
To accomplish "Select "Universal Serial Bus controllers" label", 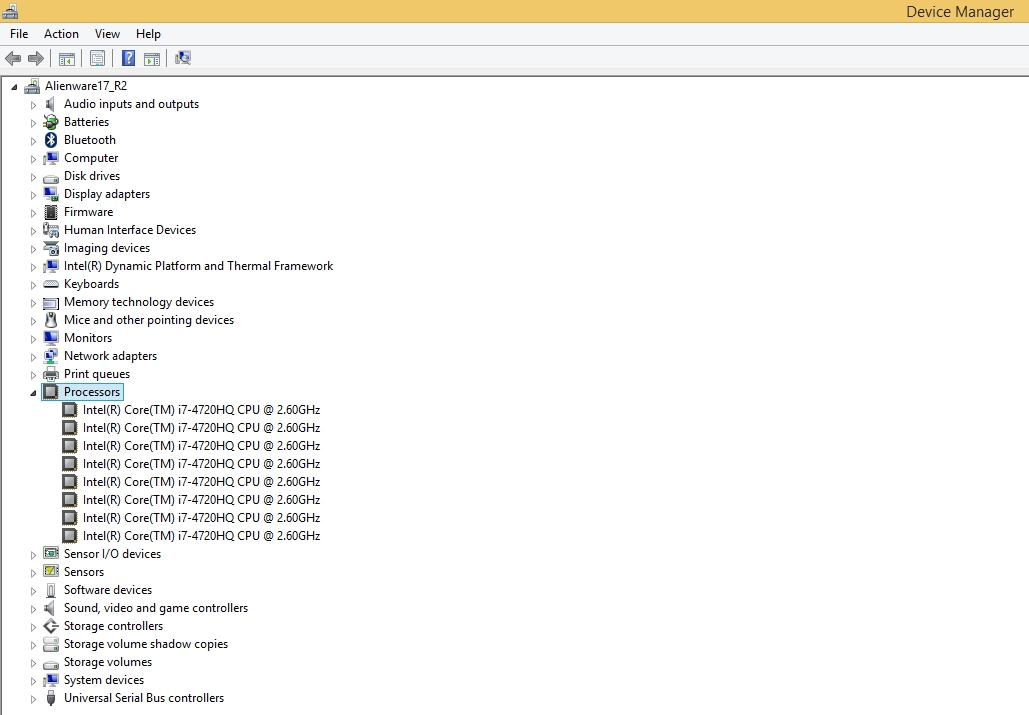I will 144,698.
